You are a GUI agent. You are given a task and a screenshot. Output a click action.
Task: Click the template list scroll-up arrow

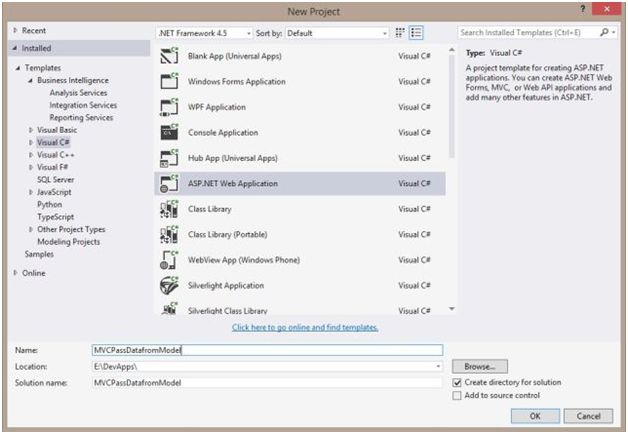(452, 50)
